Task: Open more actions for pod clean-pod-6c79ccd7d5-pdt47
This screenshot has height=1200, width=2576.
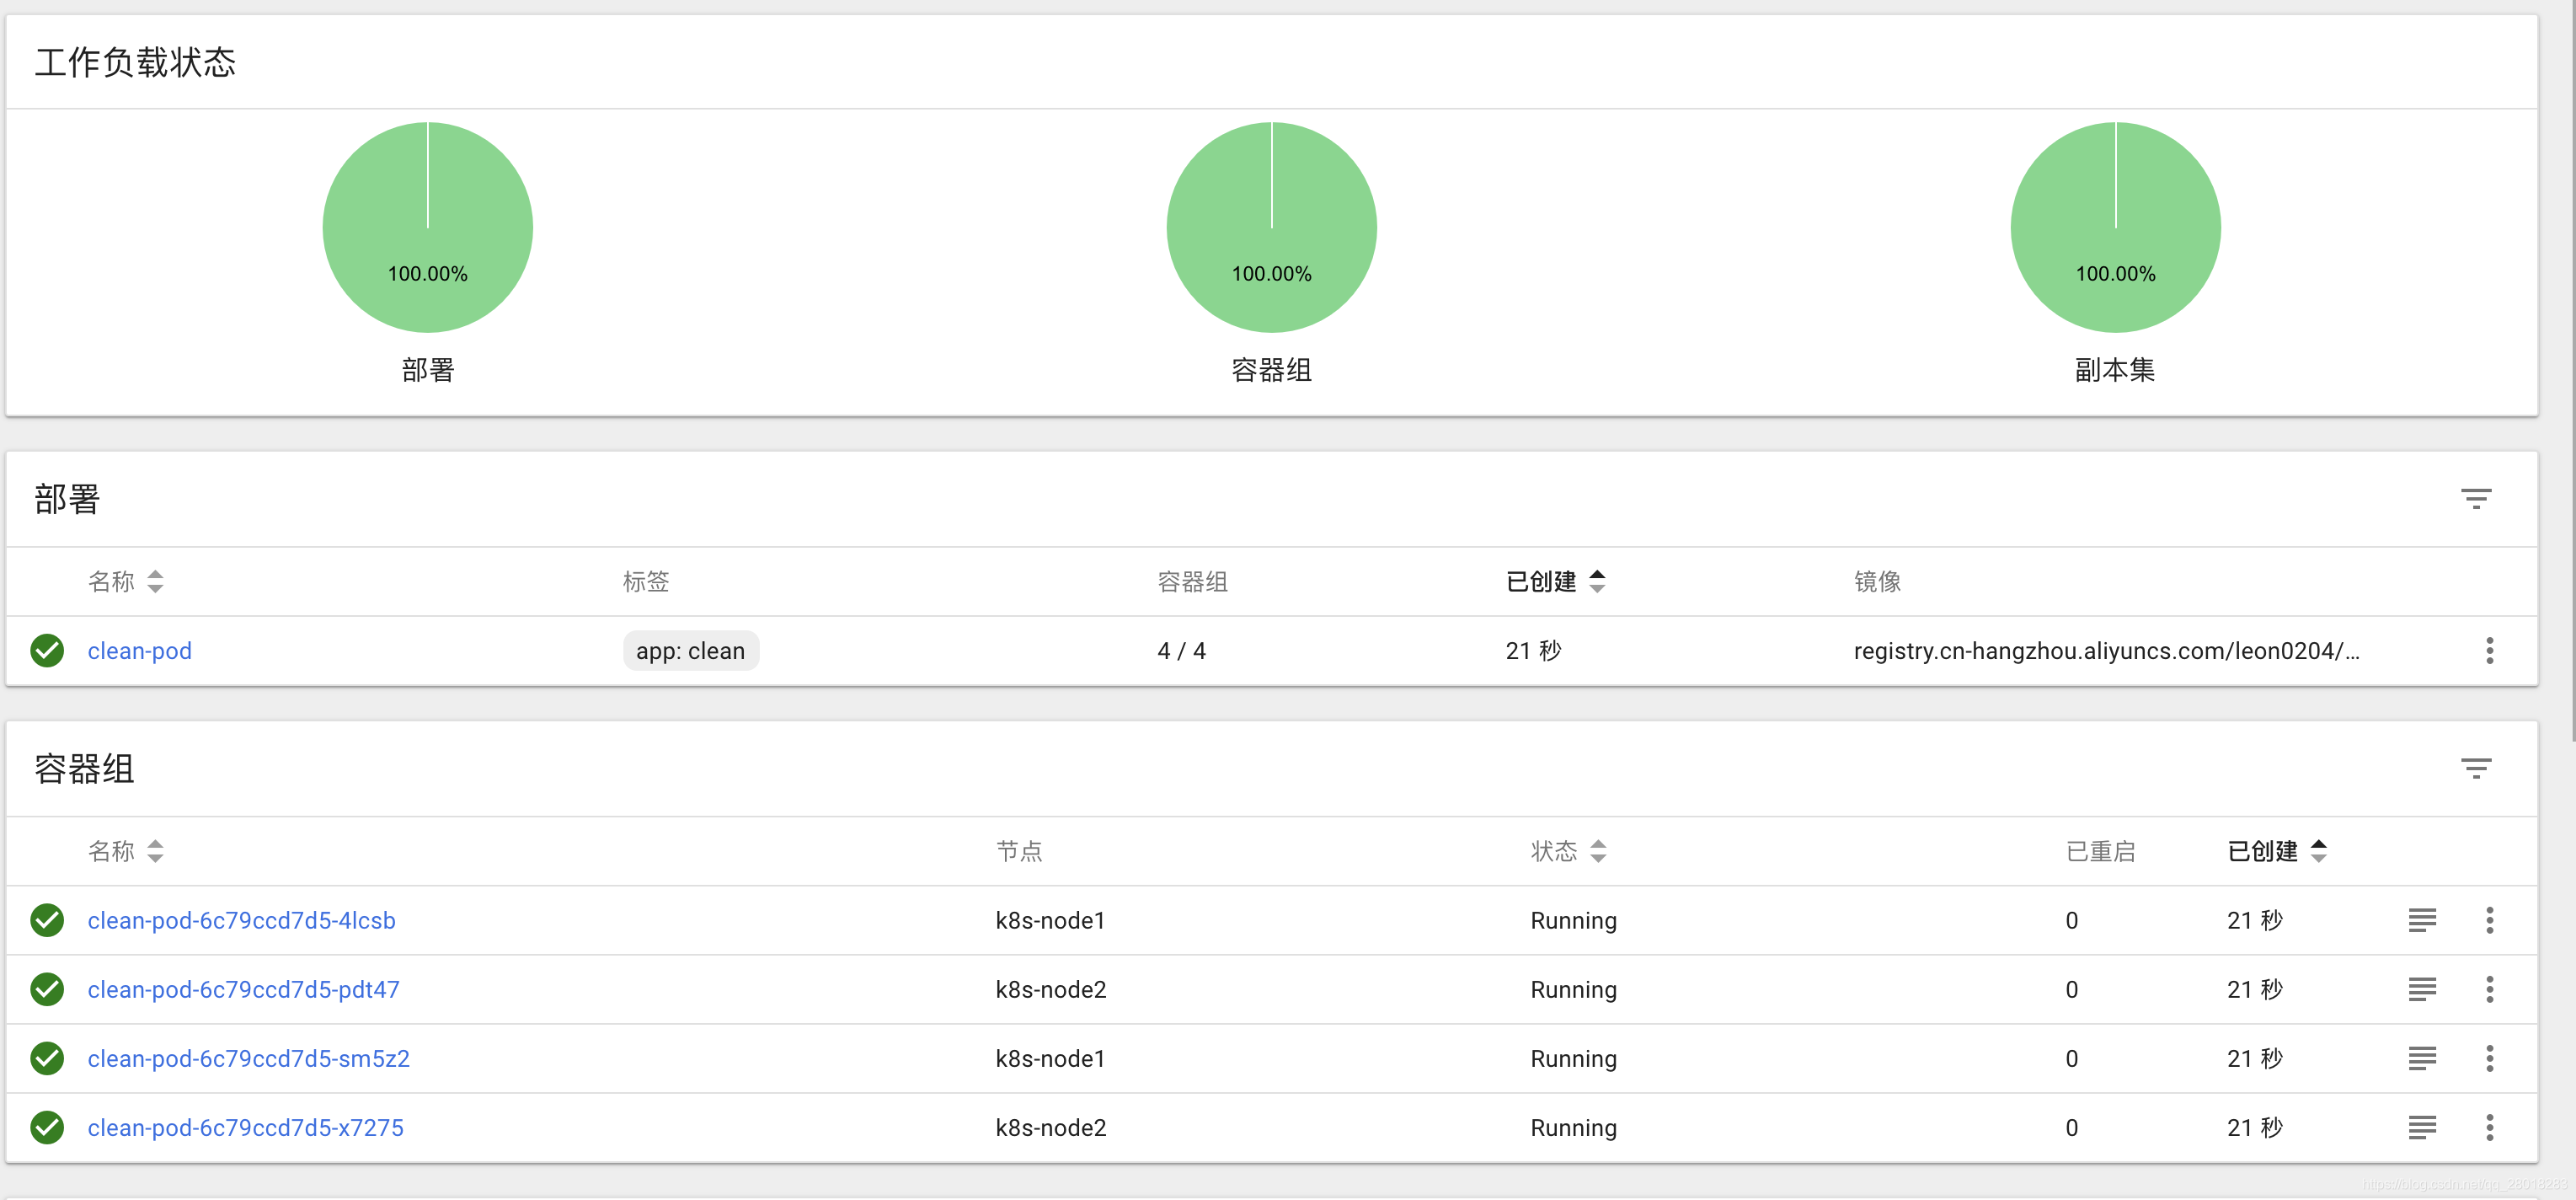Action: coord(2489,989)
